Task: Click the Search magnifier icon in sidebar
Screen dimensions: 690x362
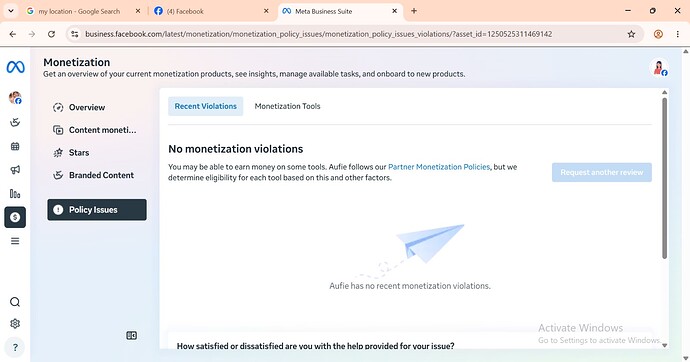Action: [x=15, y=302]
